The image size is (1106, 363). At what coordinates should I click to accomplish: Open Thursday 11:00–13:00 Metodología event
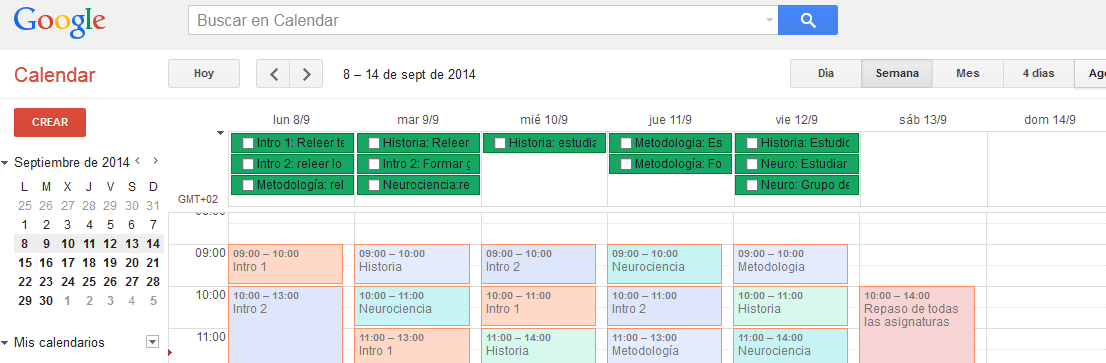(x=664, y=345)
